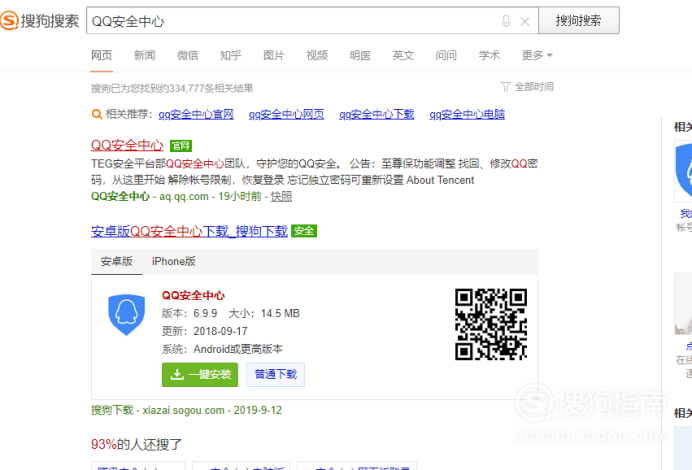The width and height of the screenshot is (692, 470).
Task: Activate the microphone voice search icon
Action: pos(506,21)
